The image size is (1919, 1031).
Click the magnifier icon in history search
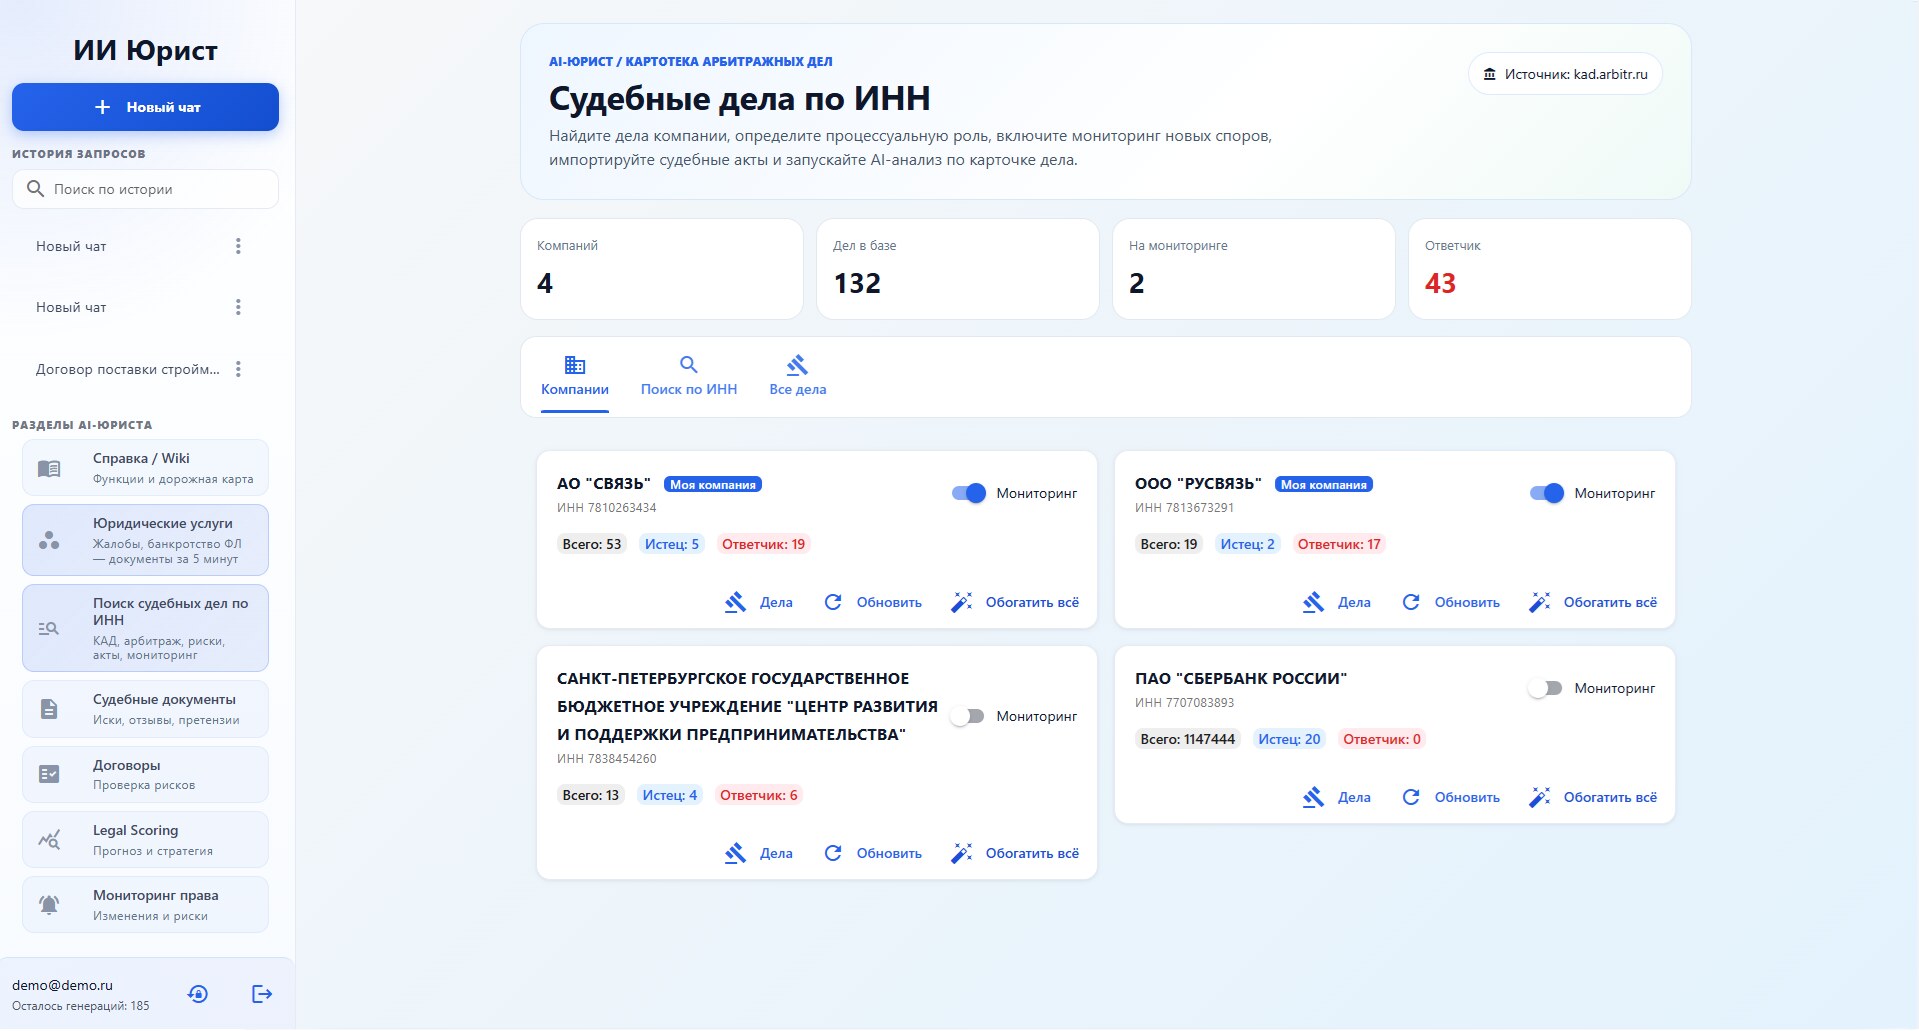[x=36, y=189]
